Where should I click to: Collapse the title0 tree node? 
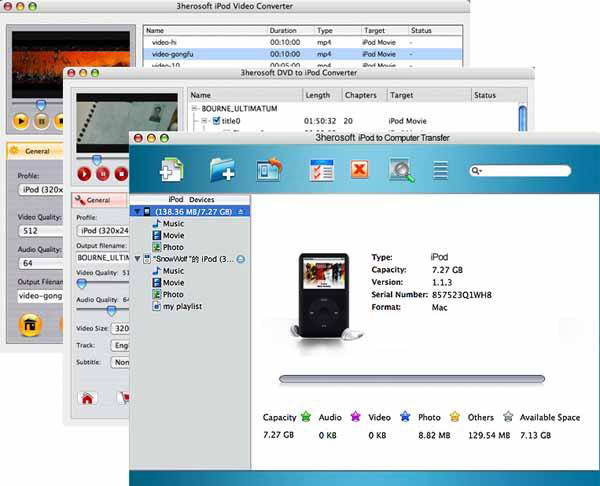click(x=204, y=121)
